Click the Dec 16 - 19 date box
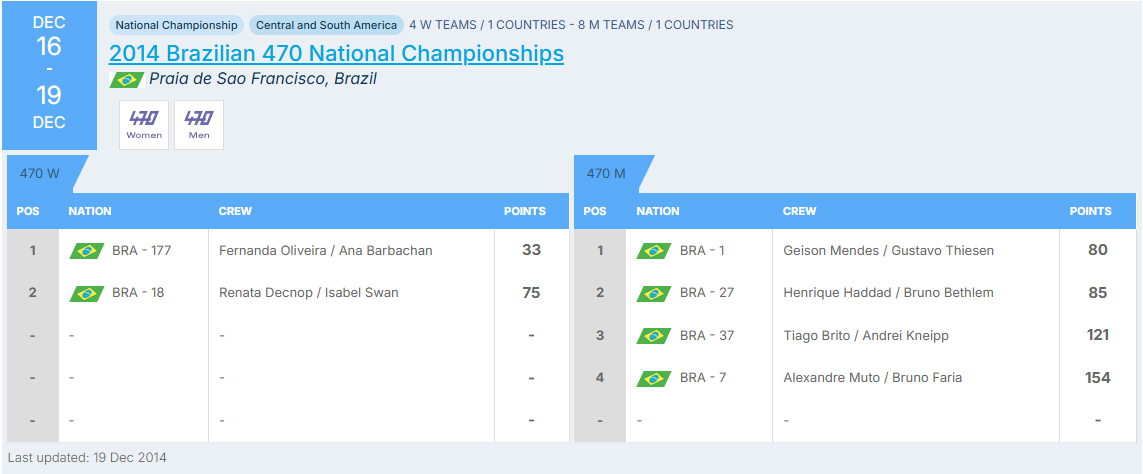The image size is (1143, 474). pos(50,75)
